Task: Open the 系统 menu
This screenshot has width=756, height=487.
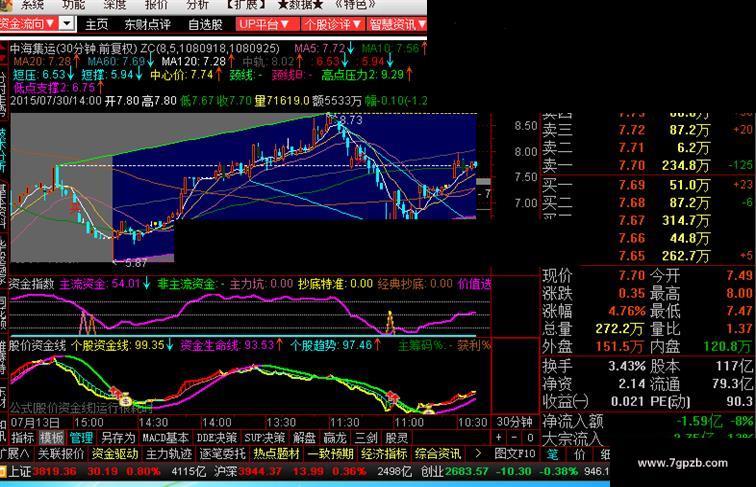Action: click(32, 5)
